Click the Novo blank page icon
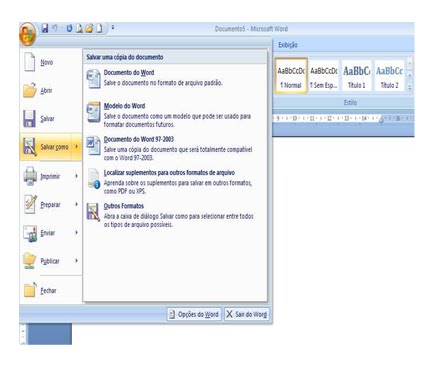 pyautogui.click(x=29, y=62)
